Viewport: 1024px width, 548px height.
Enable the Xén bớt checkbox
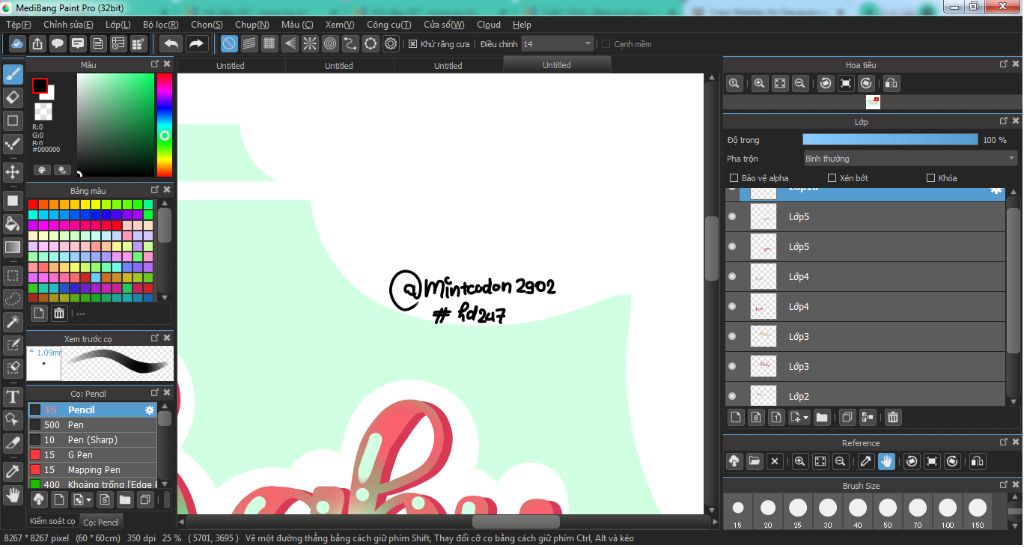point(831,178)
